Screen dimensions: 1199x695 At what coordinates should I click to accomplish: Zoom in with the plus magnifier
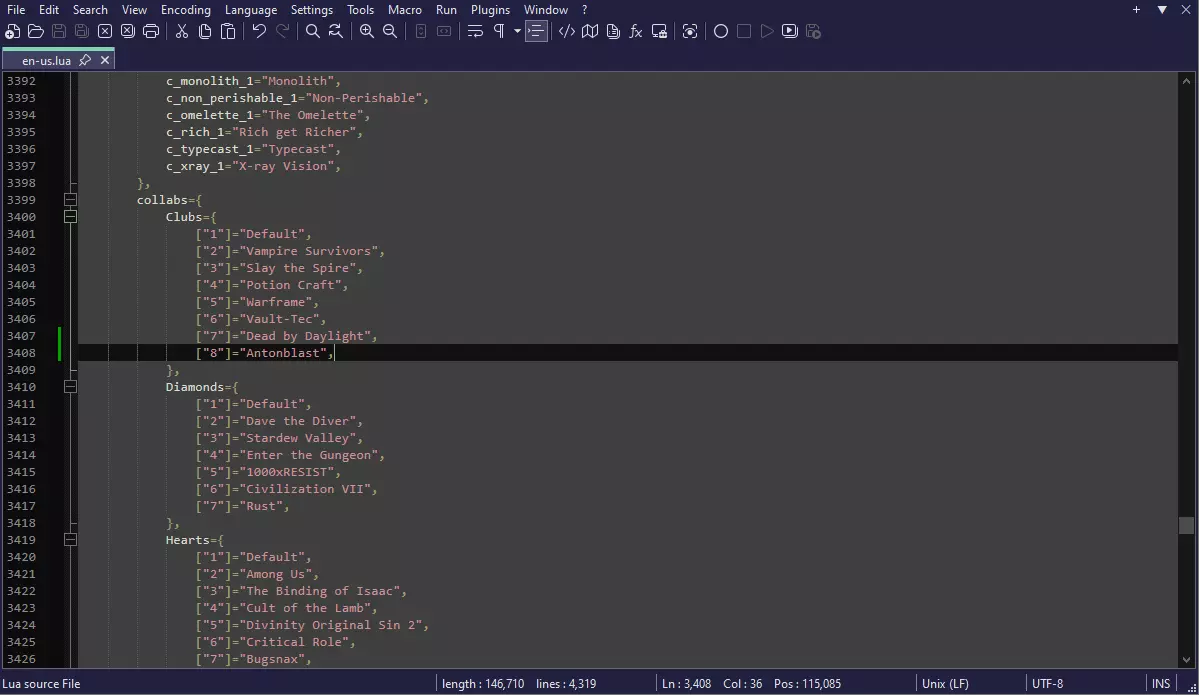coord(367,31)
